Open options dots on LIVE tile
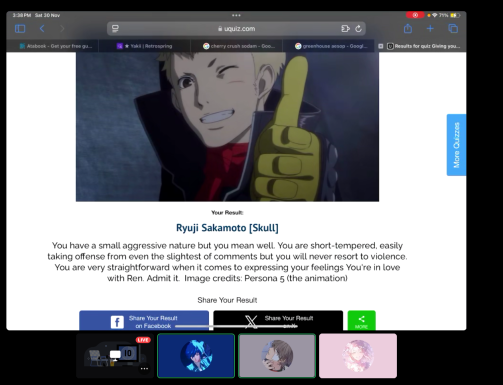 pyautogui.click(x=144, y=368)
